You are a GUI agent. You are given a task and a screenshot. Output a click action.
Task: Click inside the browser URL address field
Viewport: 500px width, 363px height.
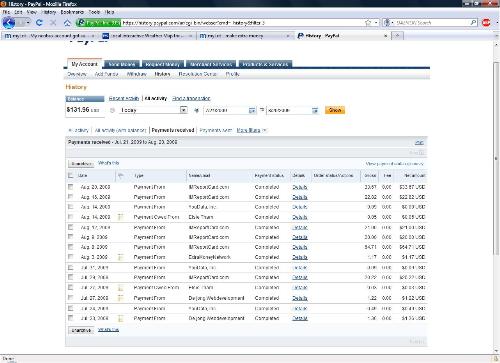tap(243, 23)
